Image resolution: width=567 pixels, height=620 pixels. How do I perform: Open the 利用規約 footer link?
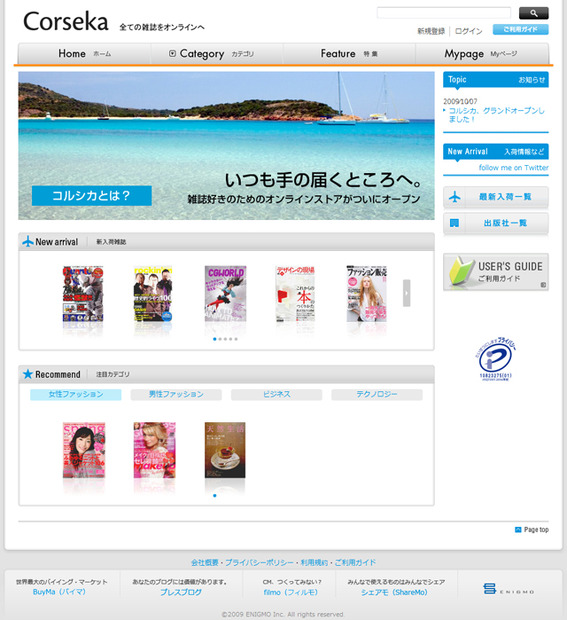point(314,562)
